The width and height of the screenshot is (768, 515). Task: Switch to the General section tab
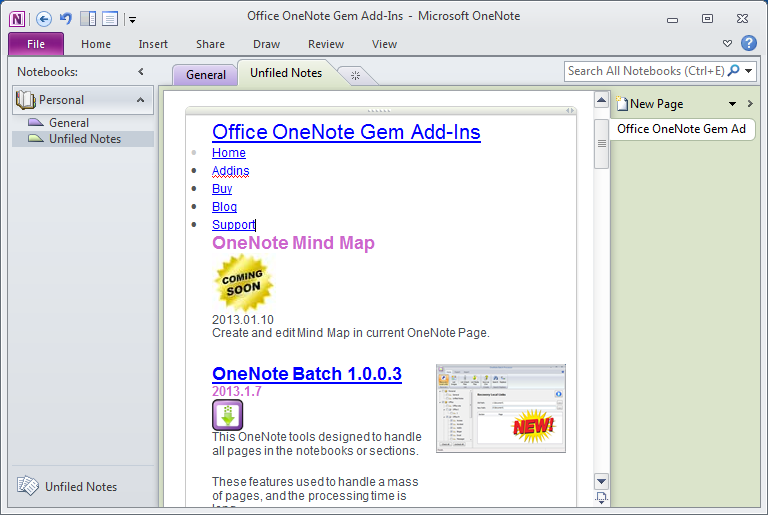[206, 75]
